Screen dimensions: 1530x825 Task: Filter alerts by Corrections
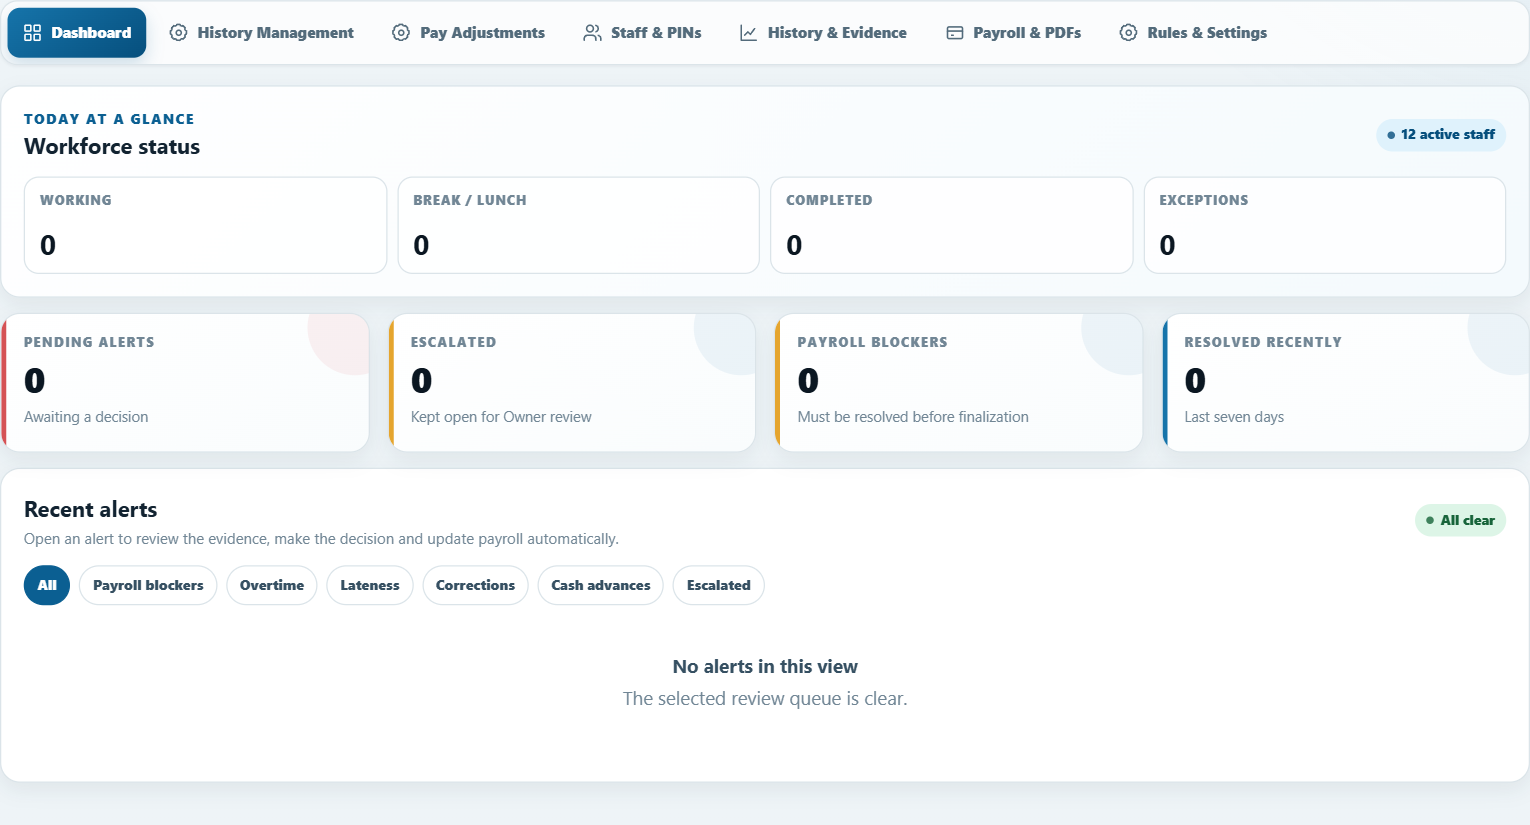tap(475, 585)
